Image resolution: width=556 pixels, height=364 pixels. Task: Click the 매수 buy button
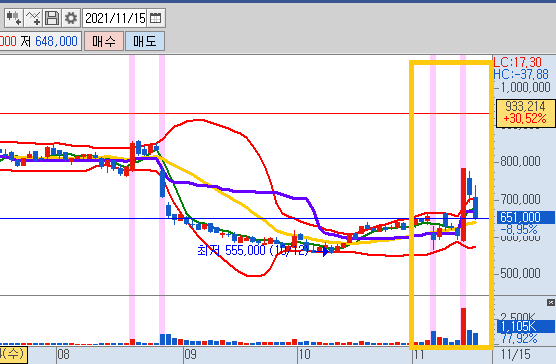pos(104,41)
